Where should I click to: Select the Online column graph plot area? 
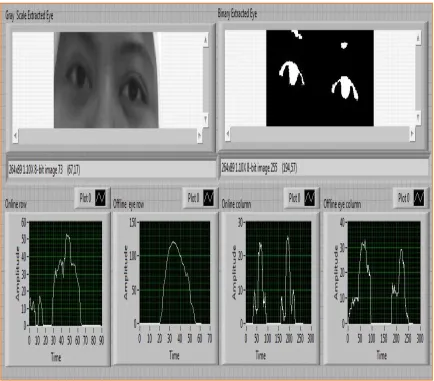click(x=278, y=273)
